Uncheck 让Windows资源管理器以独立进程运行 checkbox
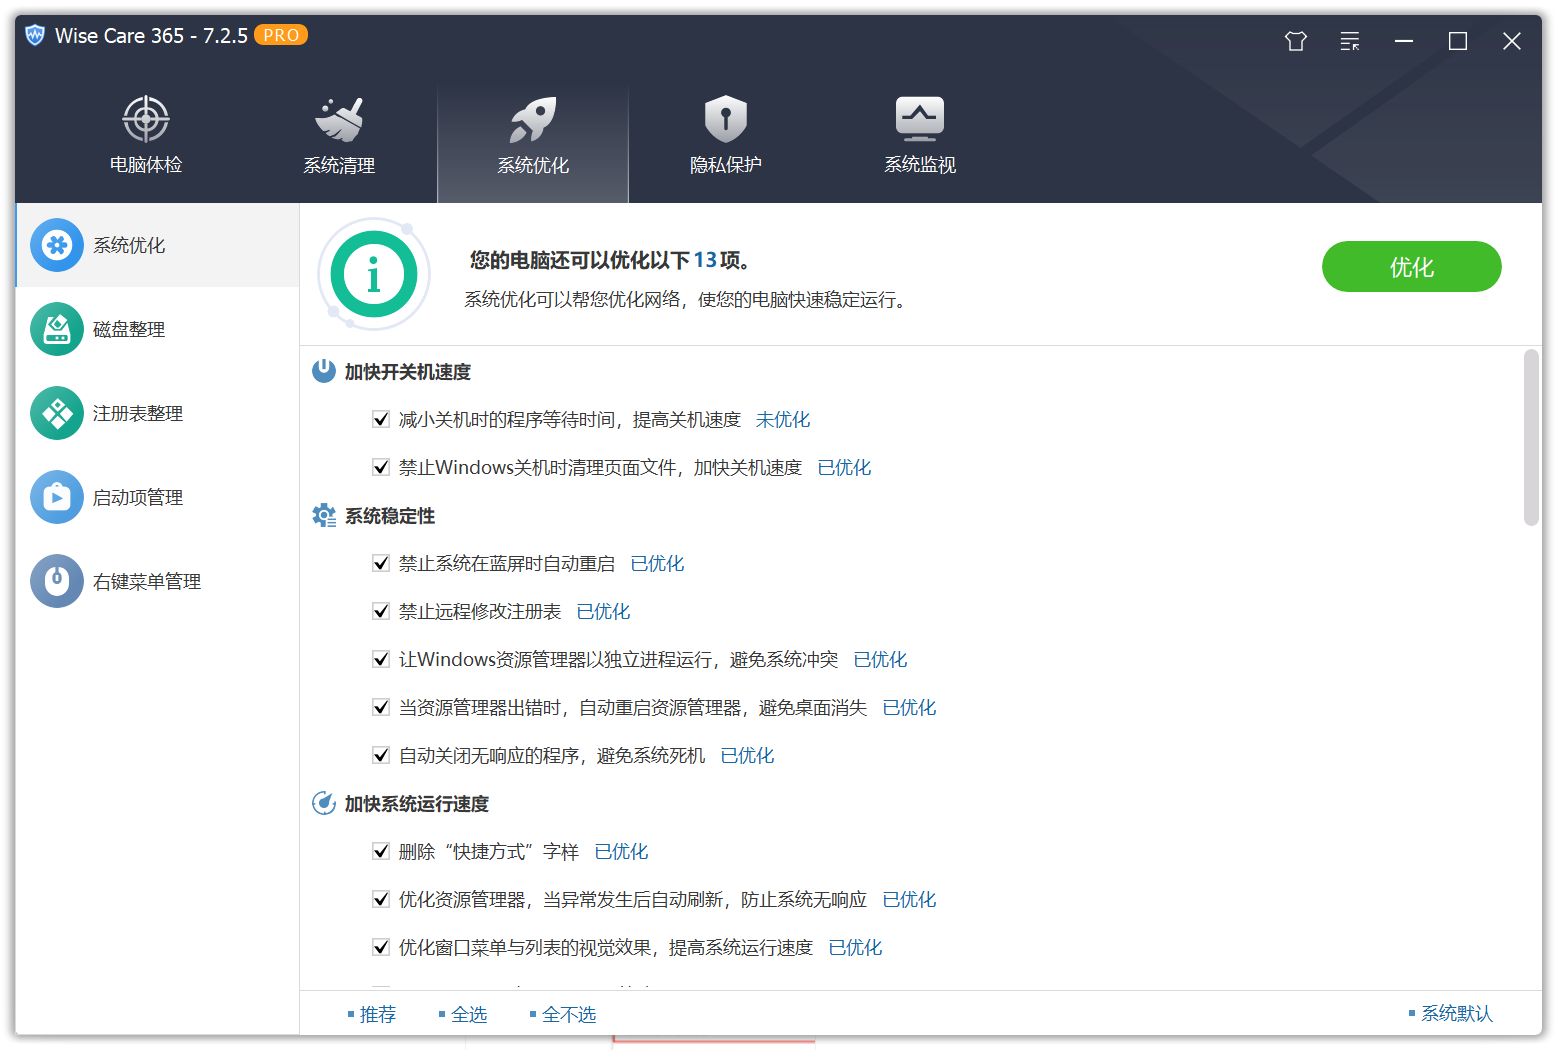Image resolution: width=1557 pixels, height=1050 pixels. pyautogui.click(x=381, y=659)
